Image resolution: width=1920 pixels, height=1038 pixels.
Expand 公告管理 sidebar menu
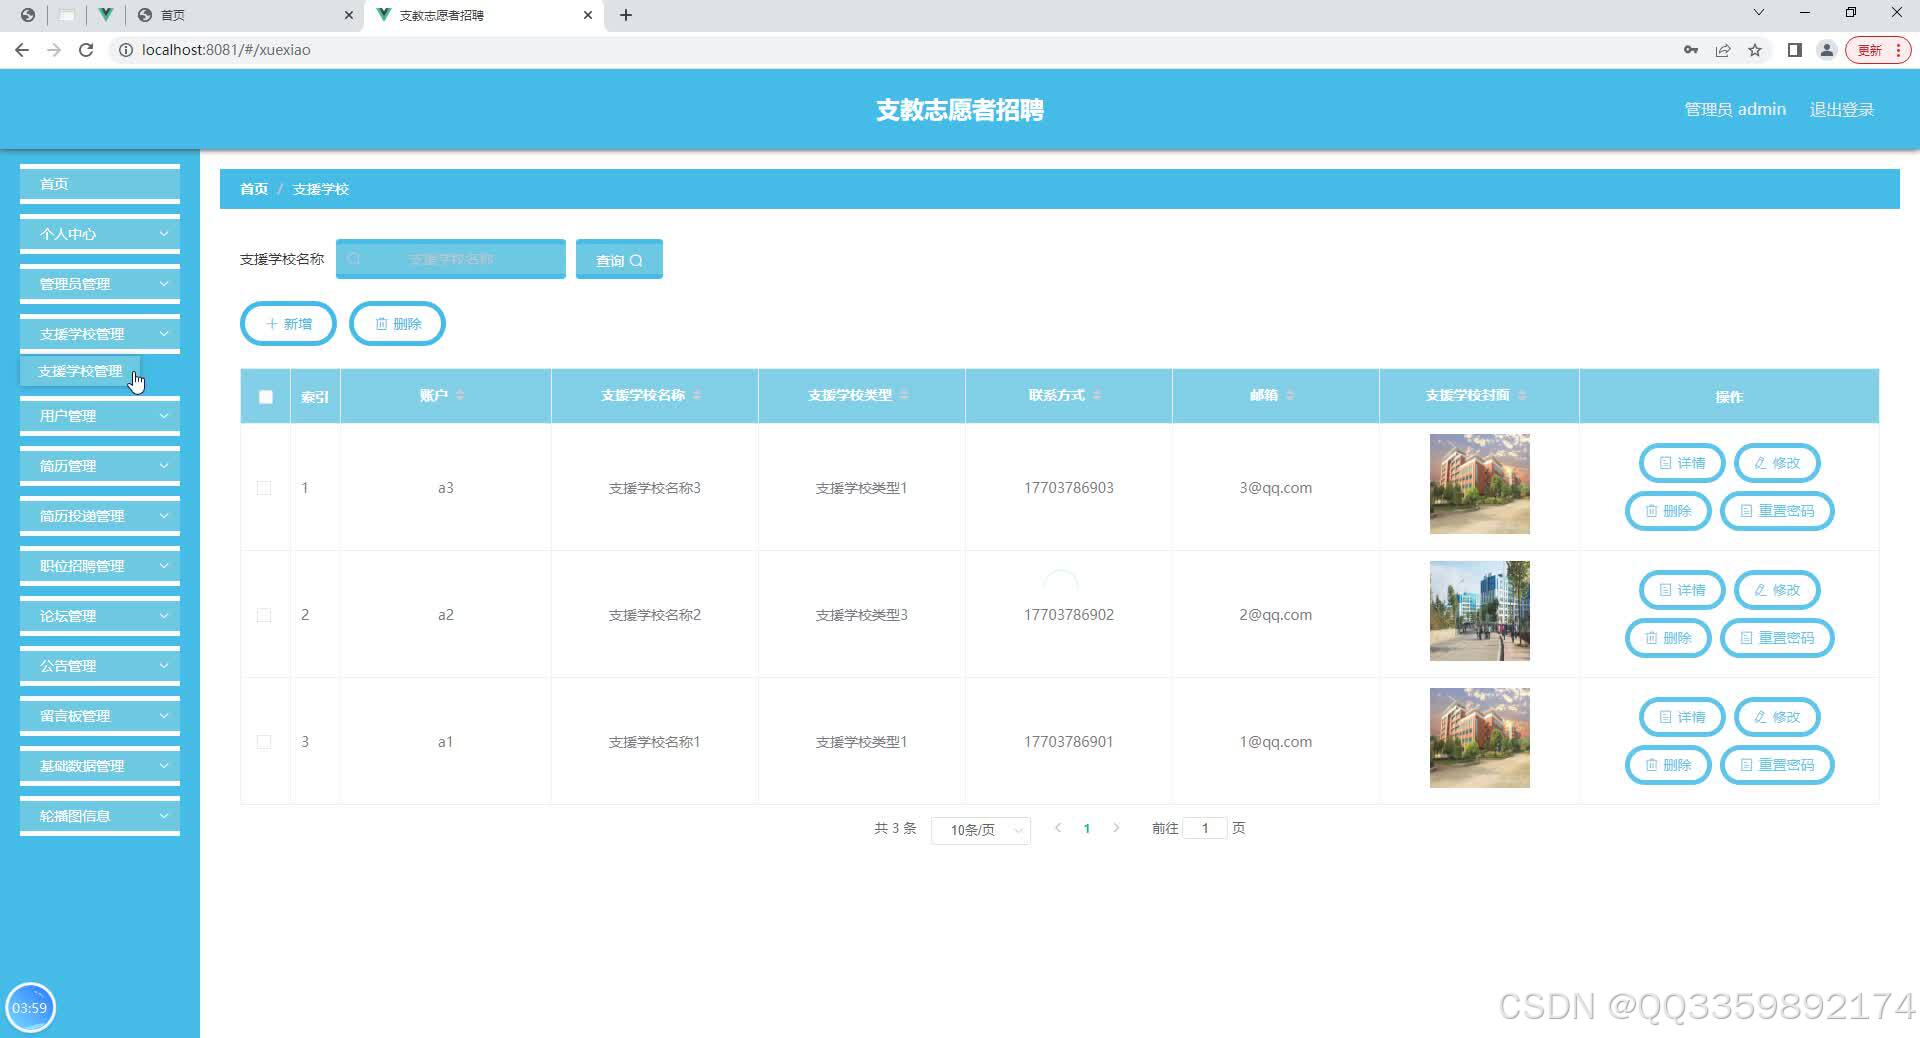point(100,666)
